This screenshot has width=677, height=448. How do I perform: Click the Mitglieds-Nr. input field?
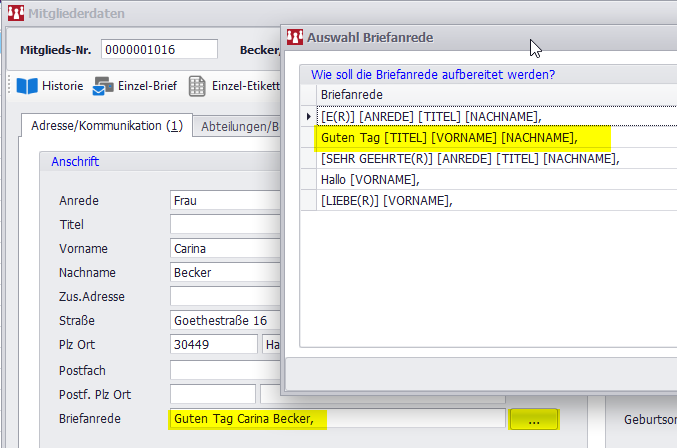tap(158, 50)
